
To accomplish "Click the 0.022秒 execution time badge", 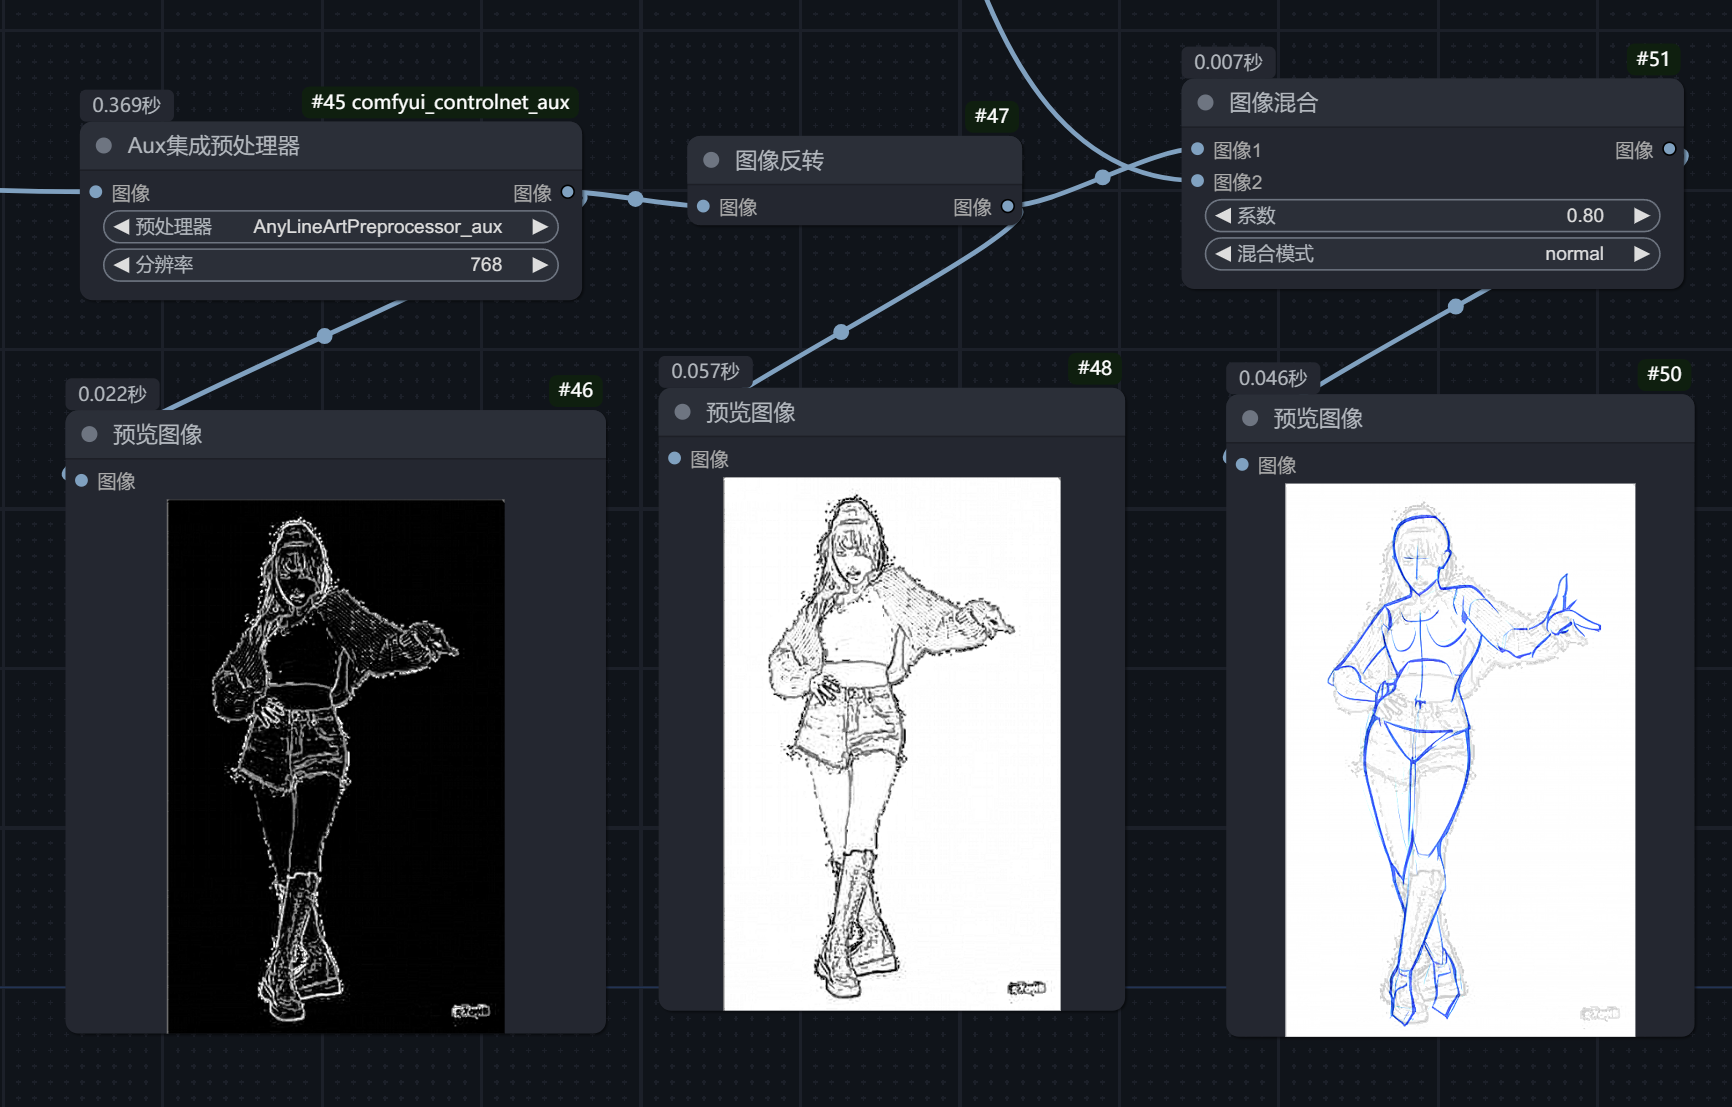I will click(x=112, y=394).
